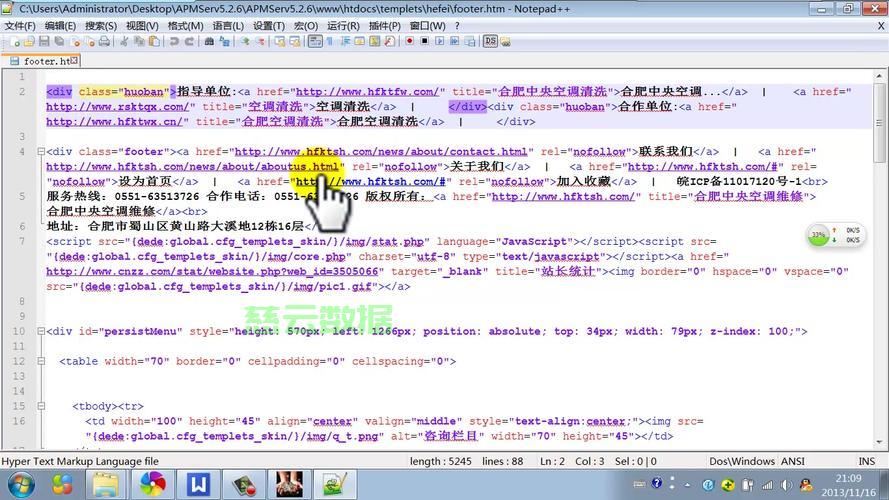Click the Save recorded macro icon
This screenshot has height=500, width=889.
470,41
